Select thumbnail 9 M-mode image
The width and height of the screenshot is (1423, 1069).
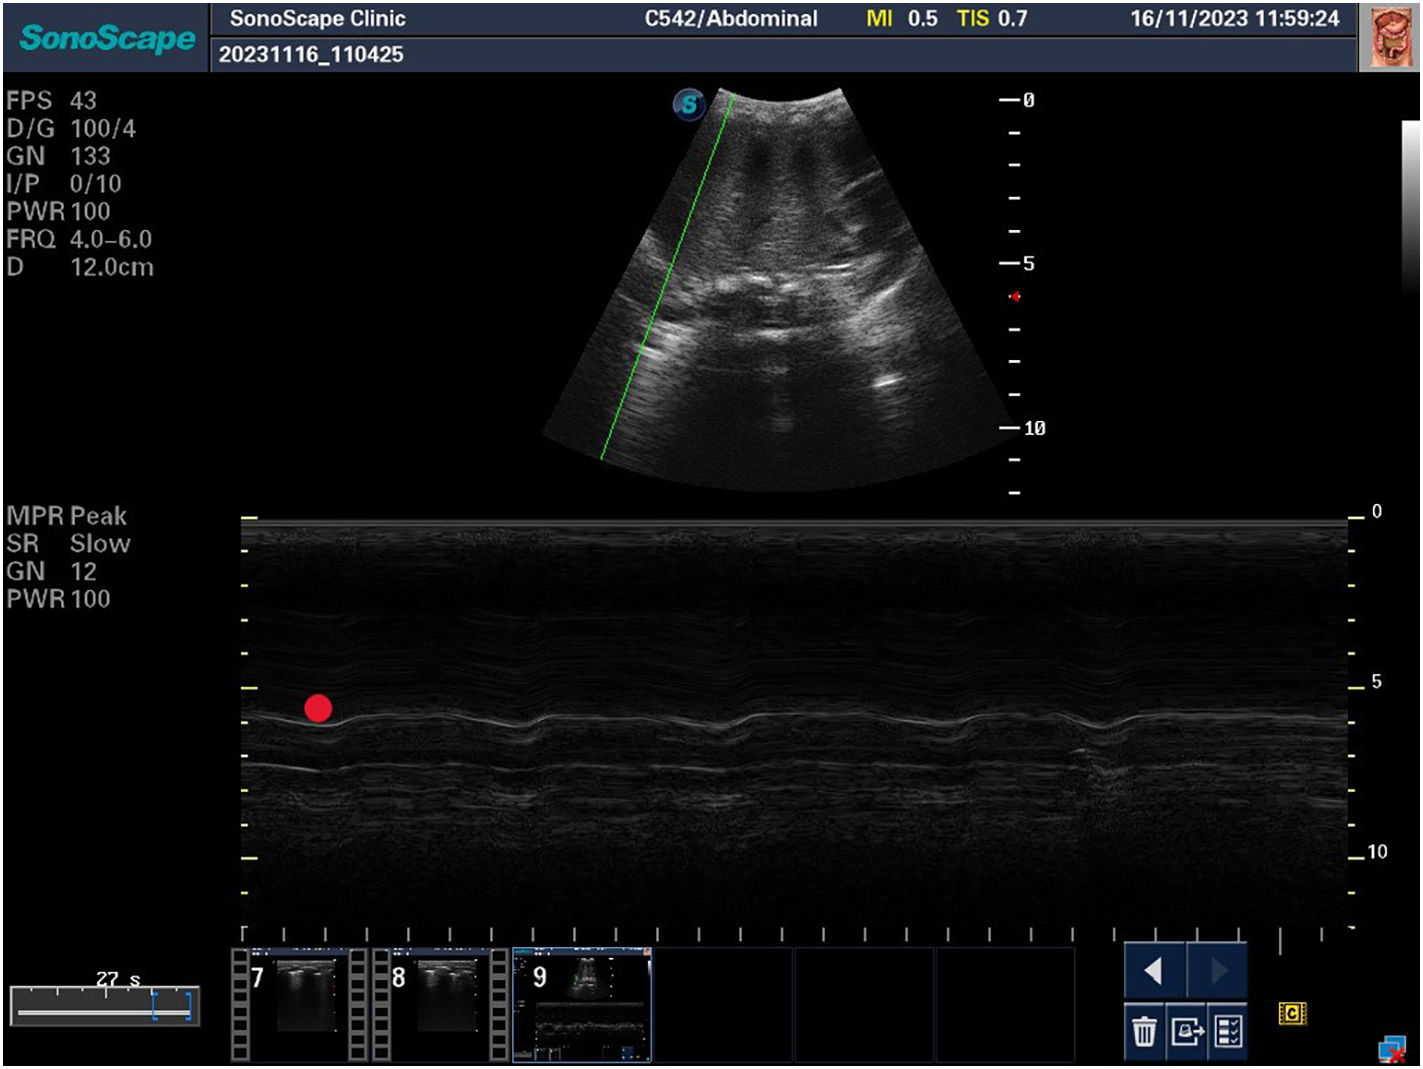pyautogui.click(x=582, y=1004)
